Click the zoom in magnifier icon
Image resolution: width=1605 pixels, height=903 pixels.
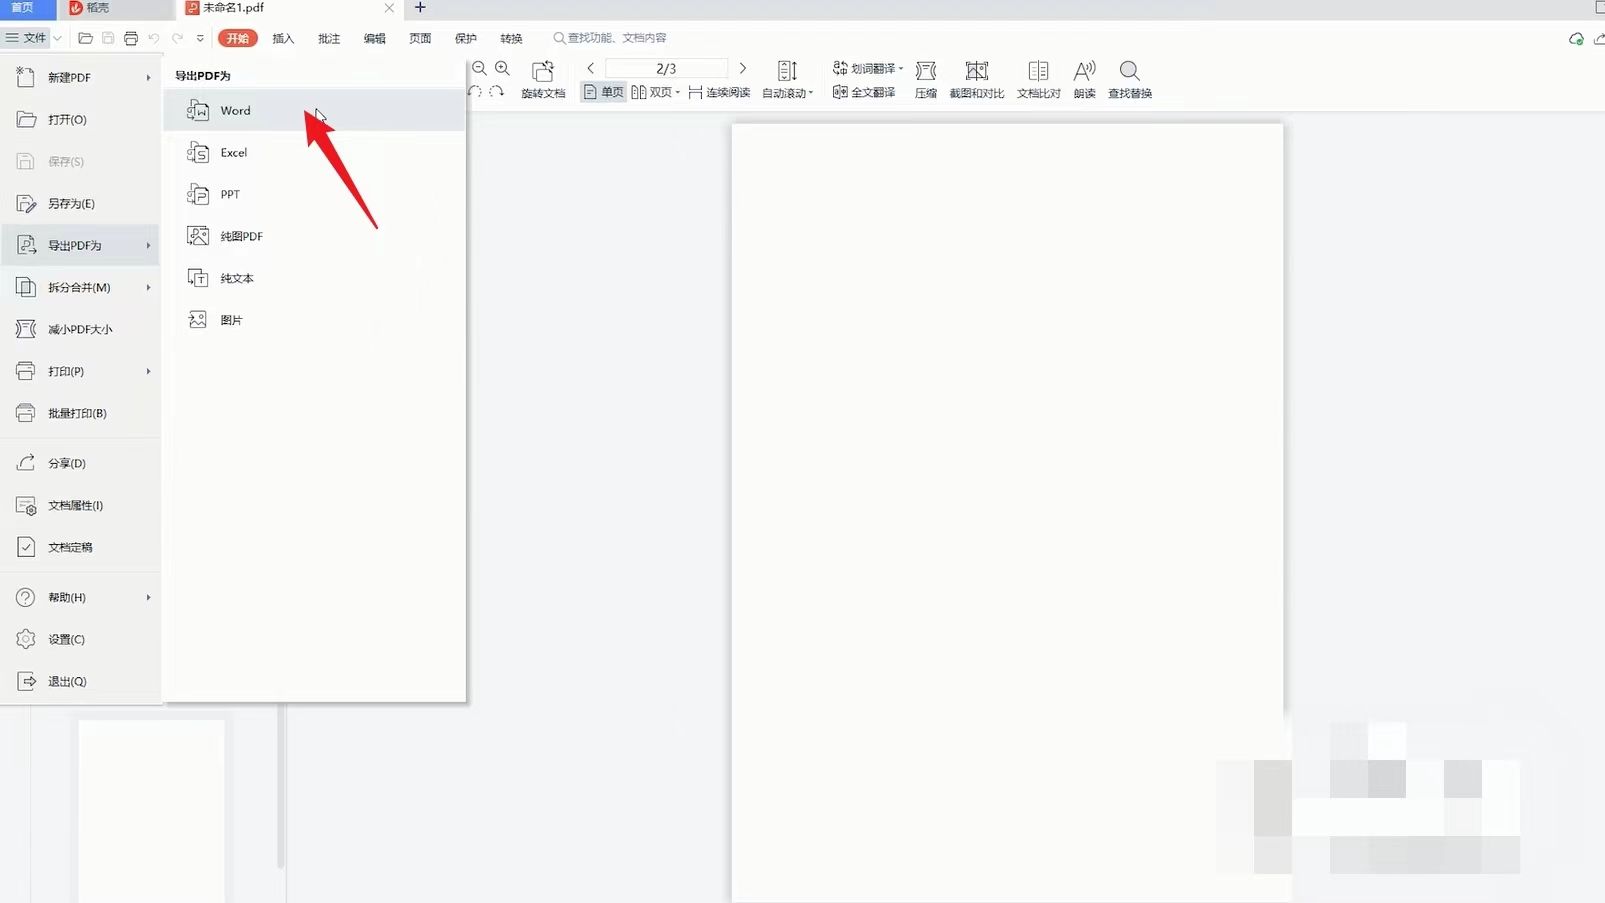coord(502,69)
